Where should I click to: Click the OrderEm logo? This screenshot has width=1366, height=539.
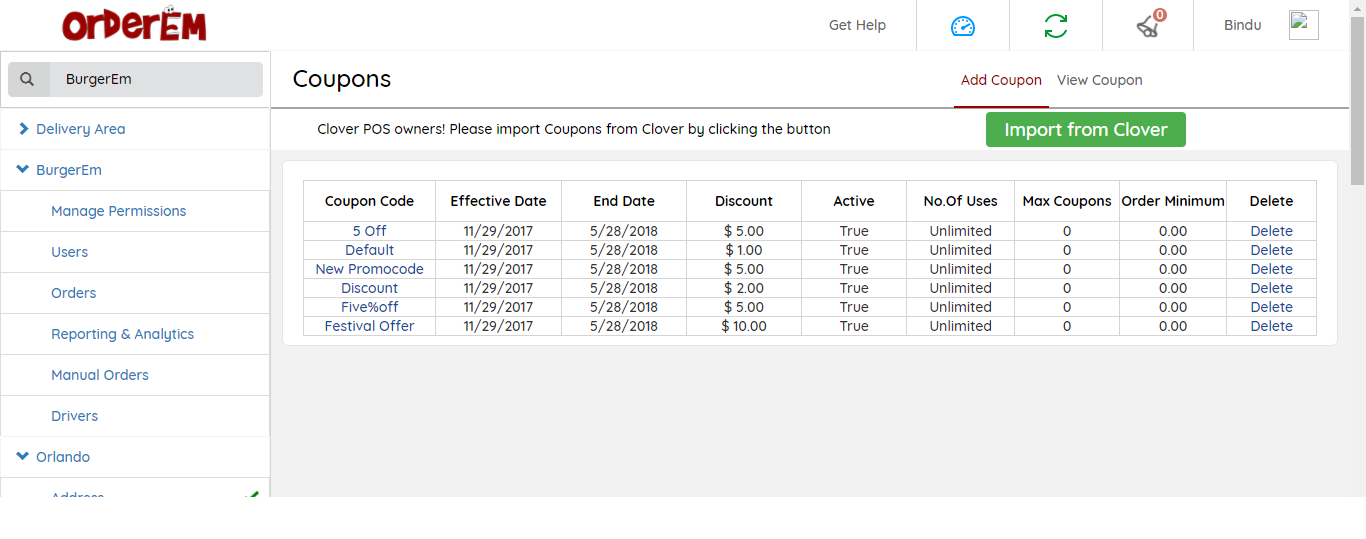[x=134, y=25]
